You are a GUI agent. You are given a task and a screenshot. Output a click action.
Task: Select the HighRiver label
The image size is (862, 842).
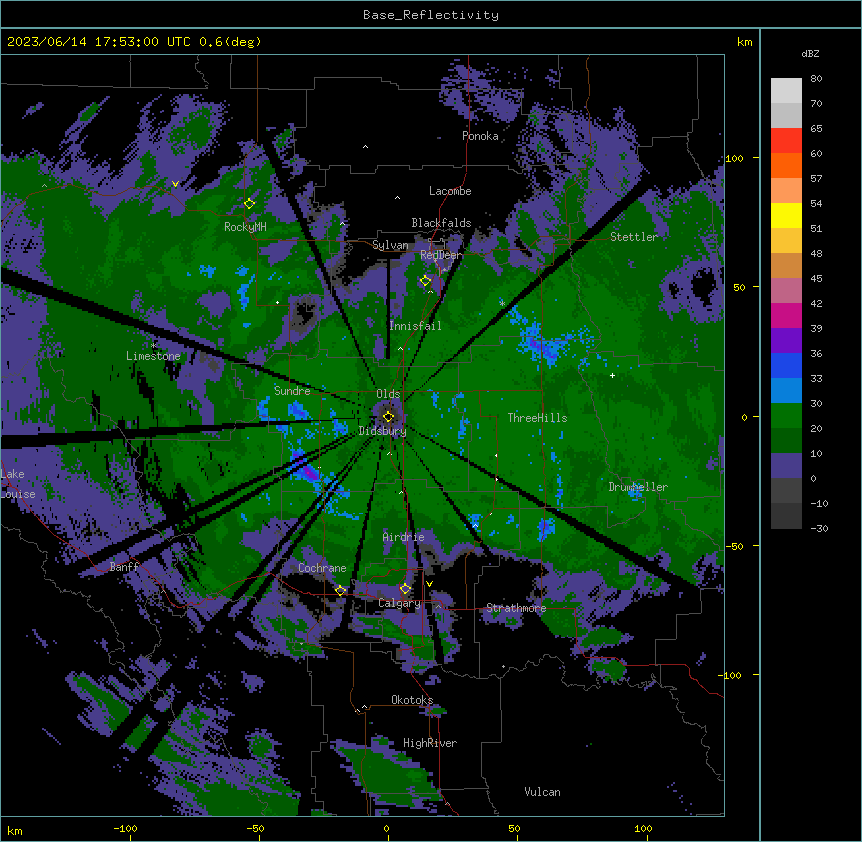point(430,743)
